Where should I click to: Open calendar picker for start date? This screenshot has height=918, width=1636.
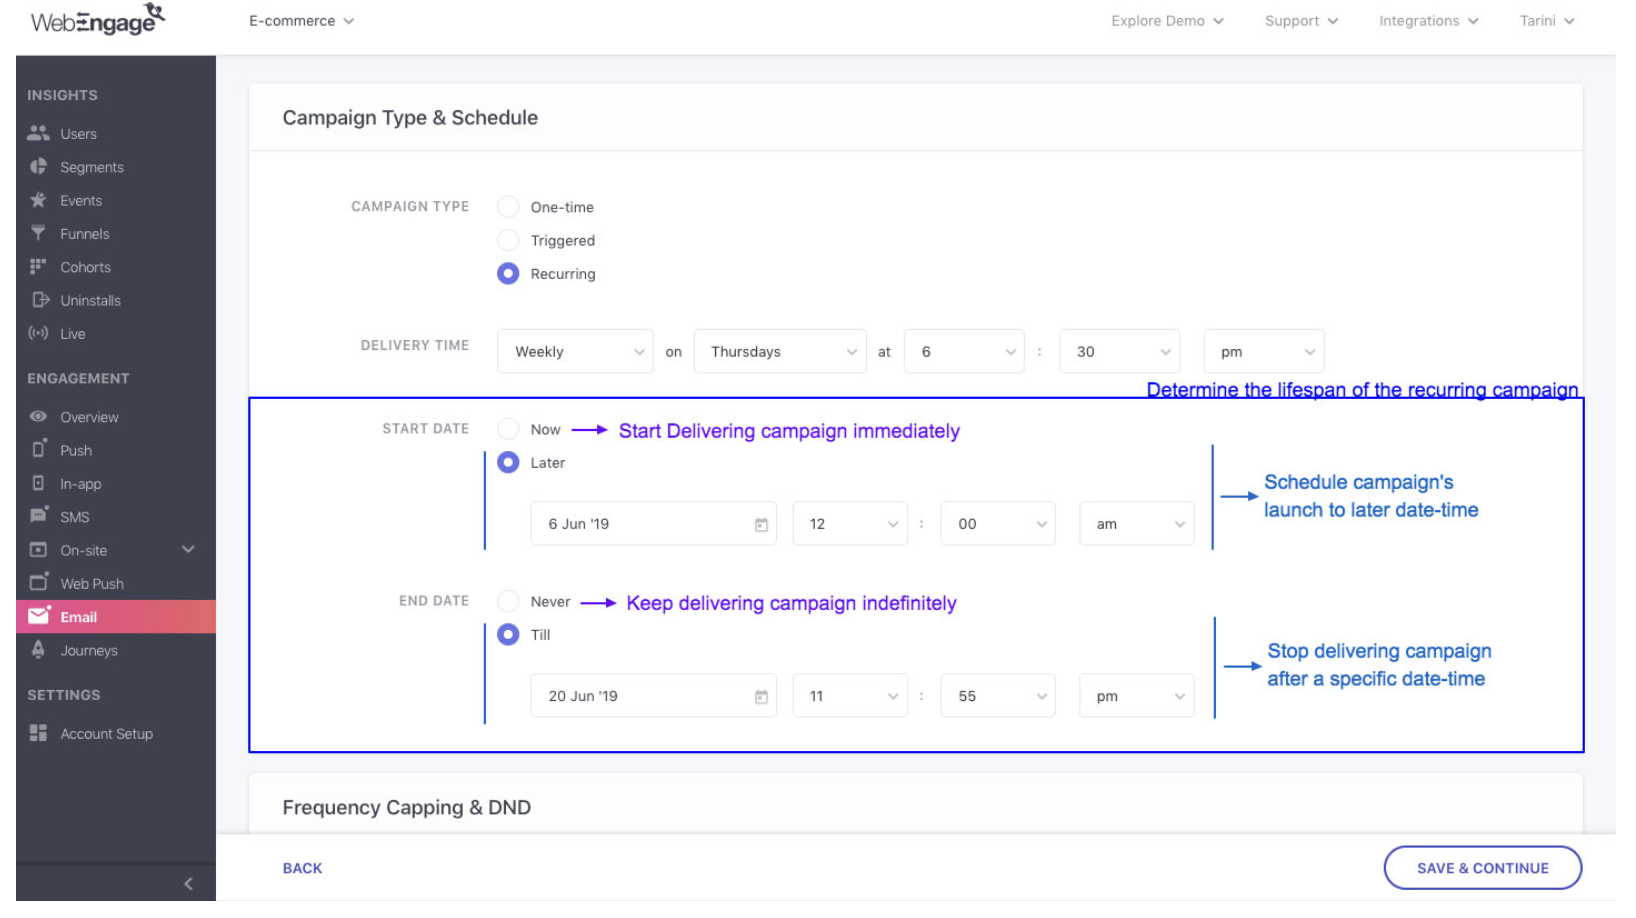click(761, 524)
